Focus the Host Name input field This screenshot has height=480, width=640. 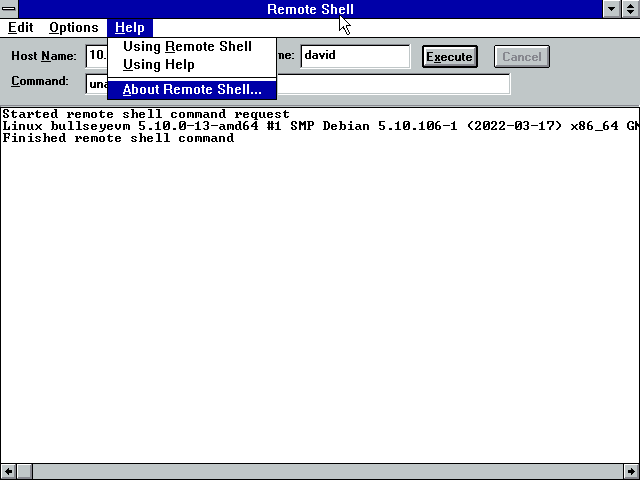click(x=97, y=56)
